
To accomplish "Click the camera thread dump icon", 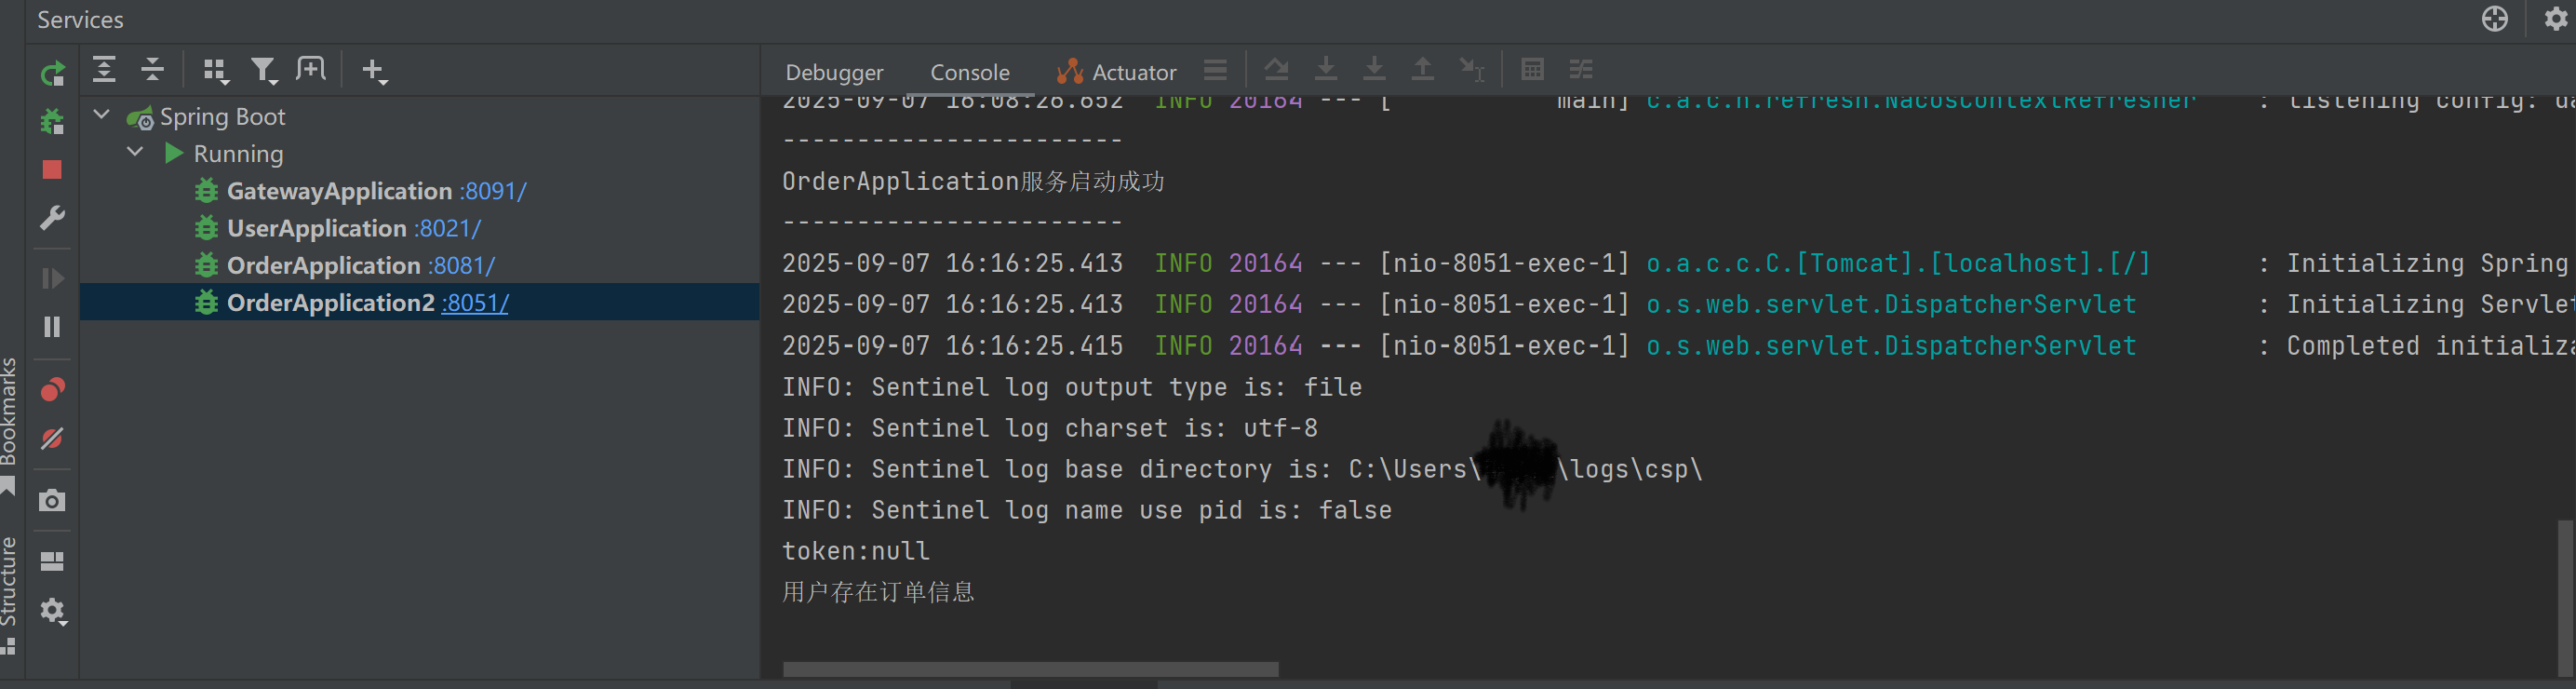I will click(x=52, y=500).
